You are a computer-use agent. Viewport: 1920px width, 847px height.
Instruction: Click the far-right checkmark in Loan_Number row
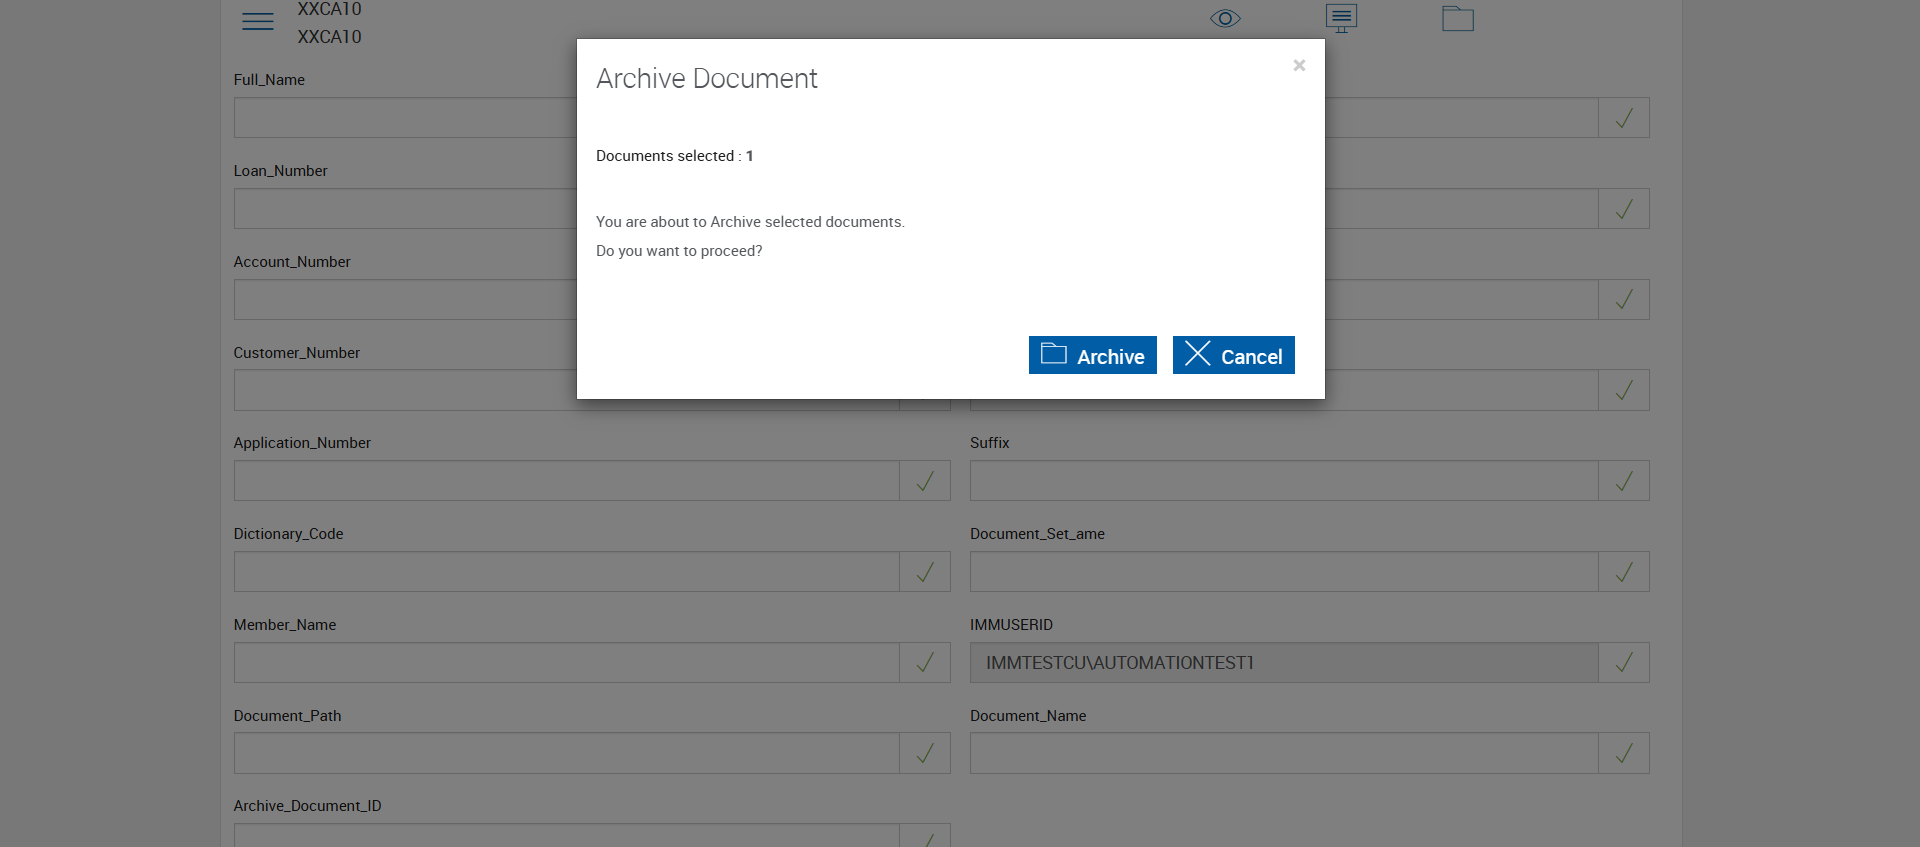click(x=1624, y=209)
